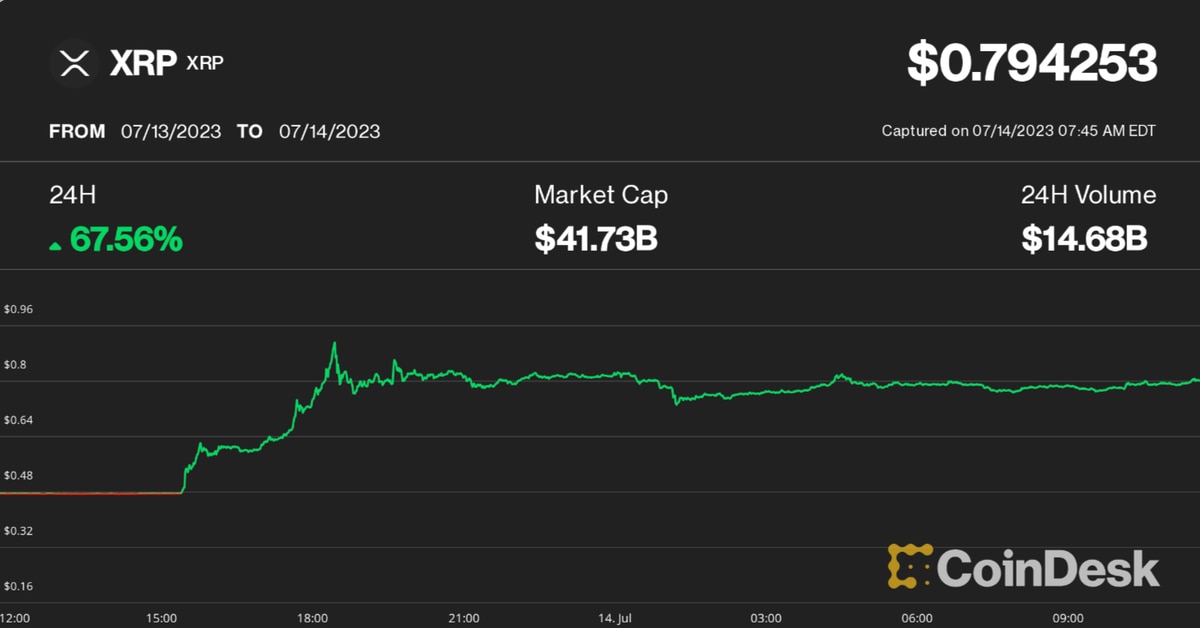The width and height of the screenshot is (1200, 628).
Task: Click the Captured on timestamp text
Action: 1018,131
